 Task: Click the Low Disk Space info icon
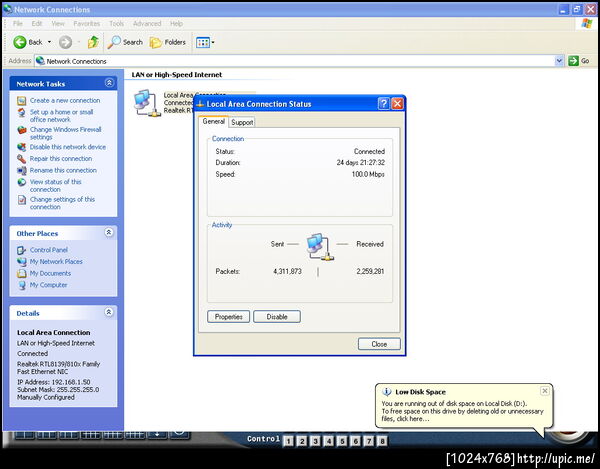click(x=387, y=392)
